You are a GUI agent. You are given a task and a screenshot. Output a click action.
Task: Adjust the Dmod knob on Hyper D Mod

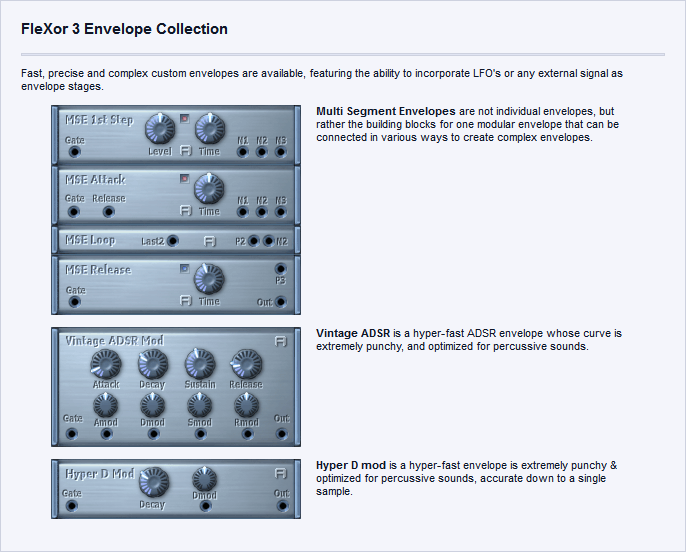(x=204, y=479)
